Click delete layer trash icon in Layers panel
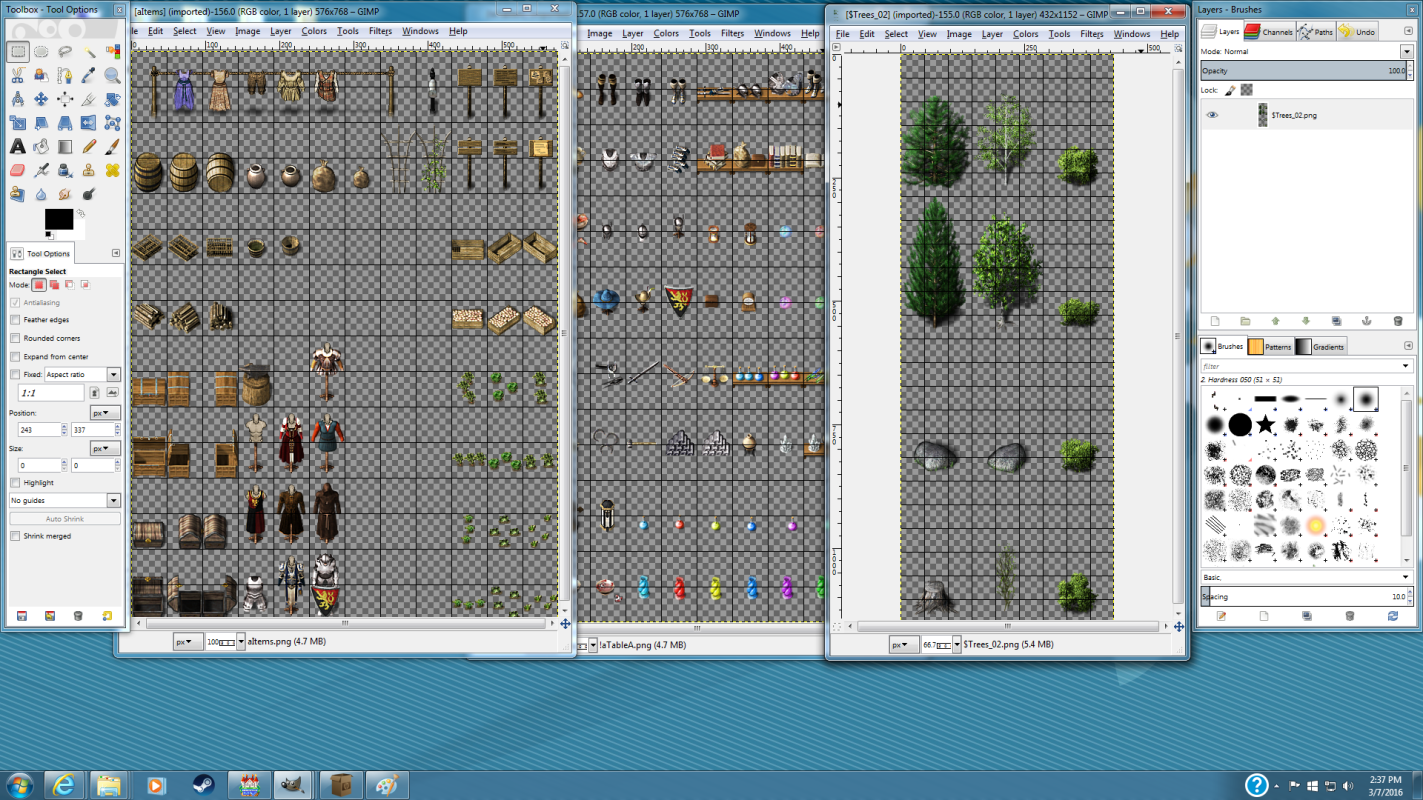This screenshot has width=1423, height=800. coord(1397,321)
